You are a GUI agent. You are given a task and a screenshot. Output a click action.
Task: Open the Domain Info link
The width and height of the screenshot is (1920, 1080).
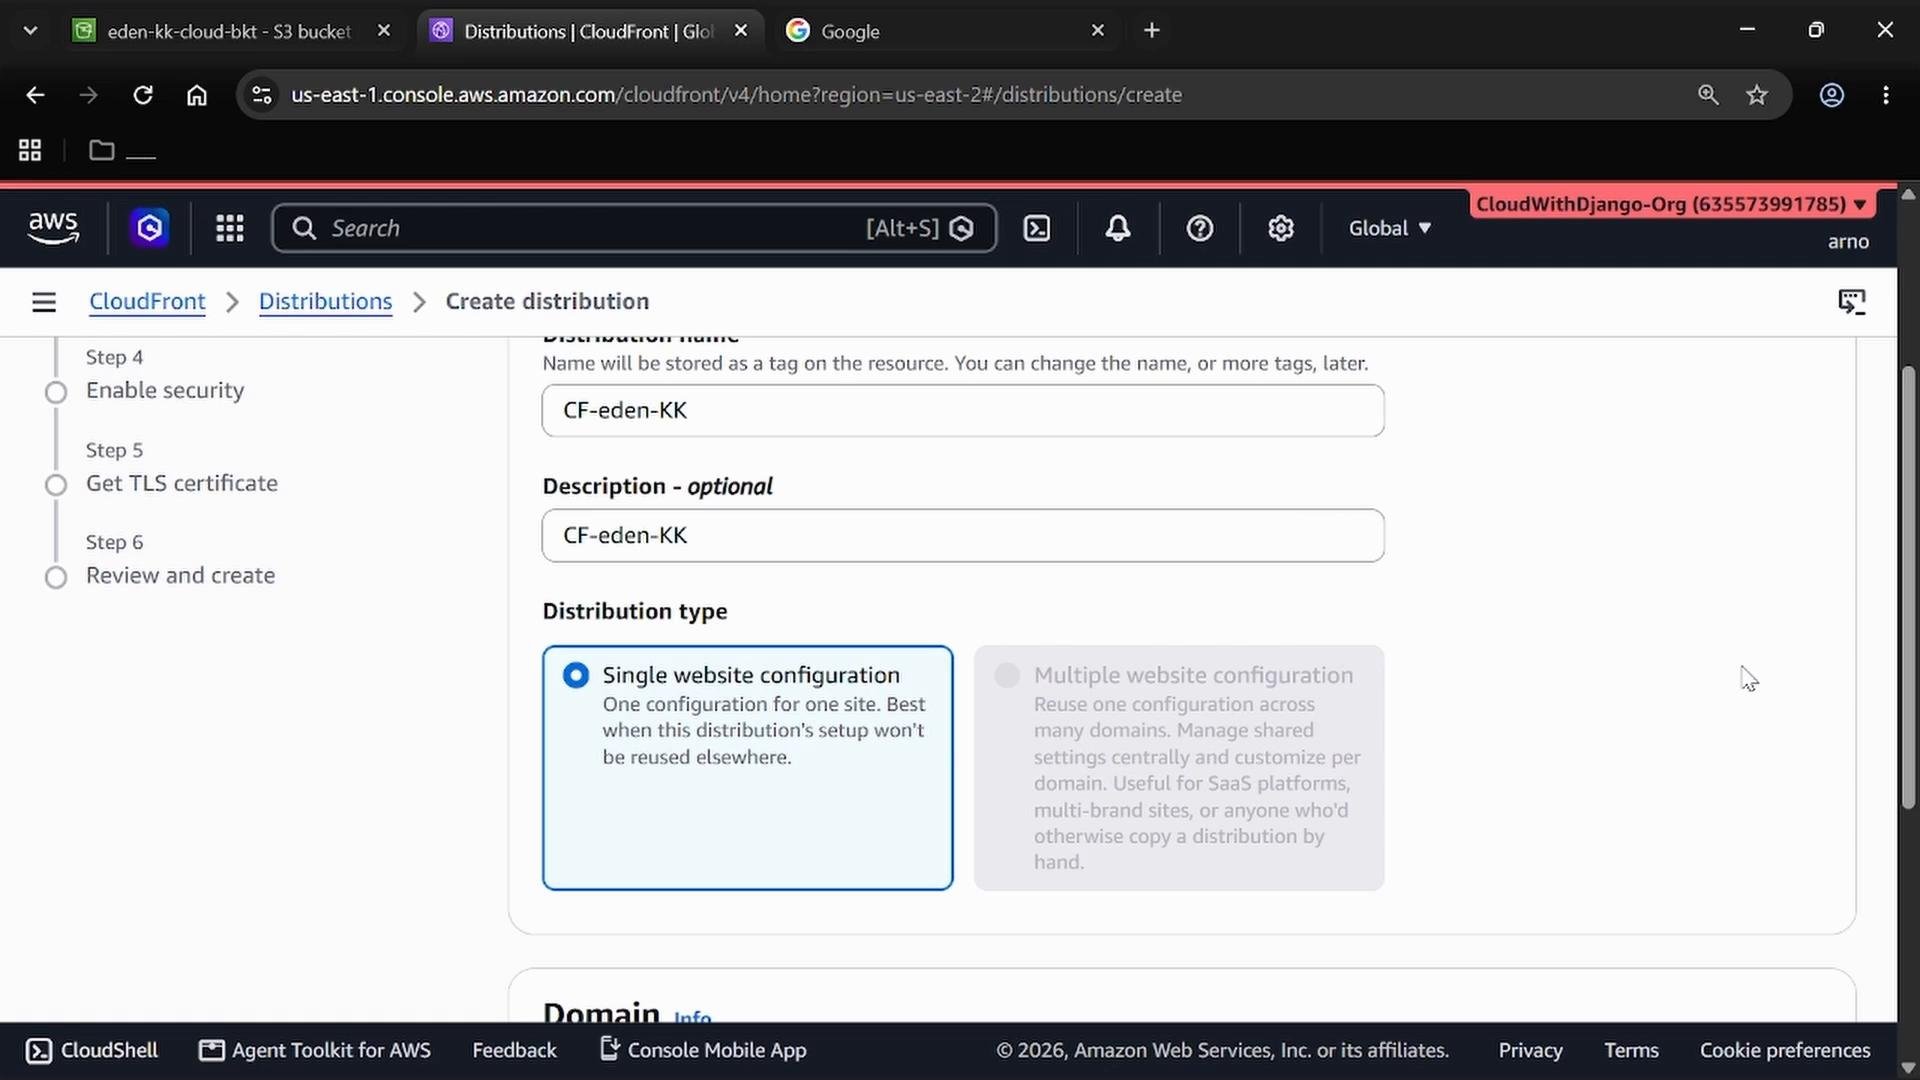pyautogui.click(x=692, y=1017)
